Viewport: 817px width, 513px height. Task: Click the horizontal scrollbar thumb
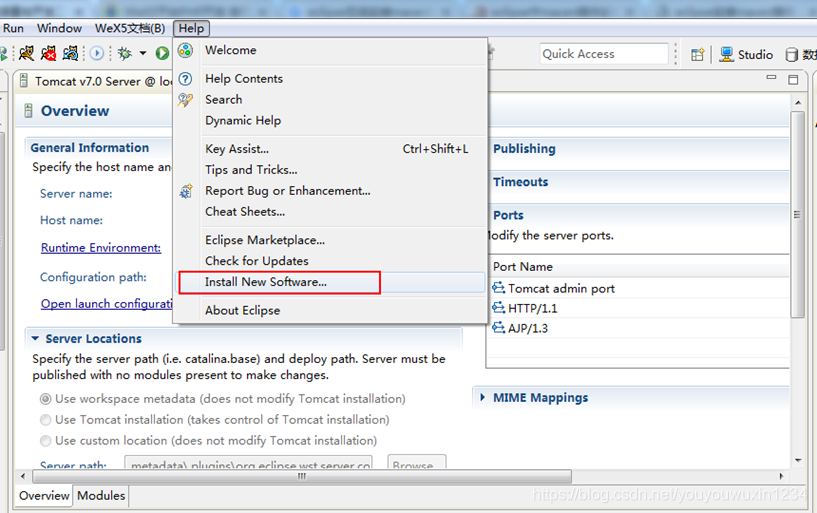click(302, 476)
